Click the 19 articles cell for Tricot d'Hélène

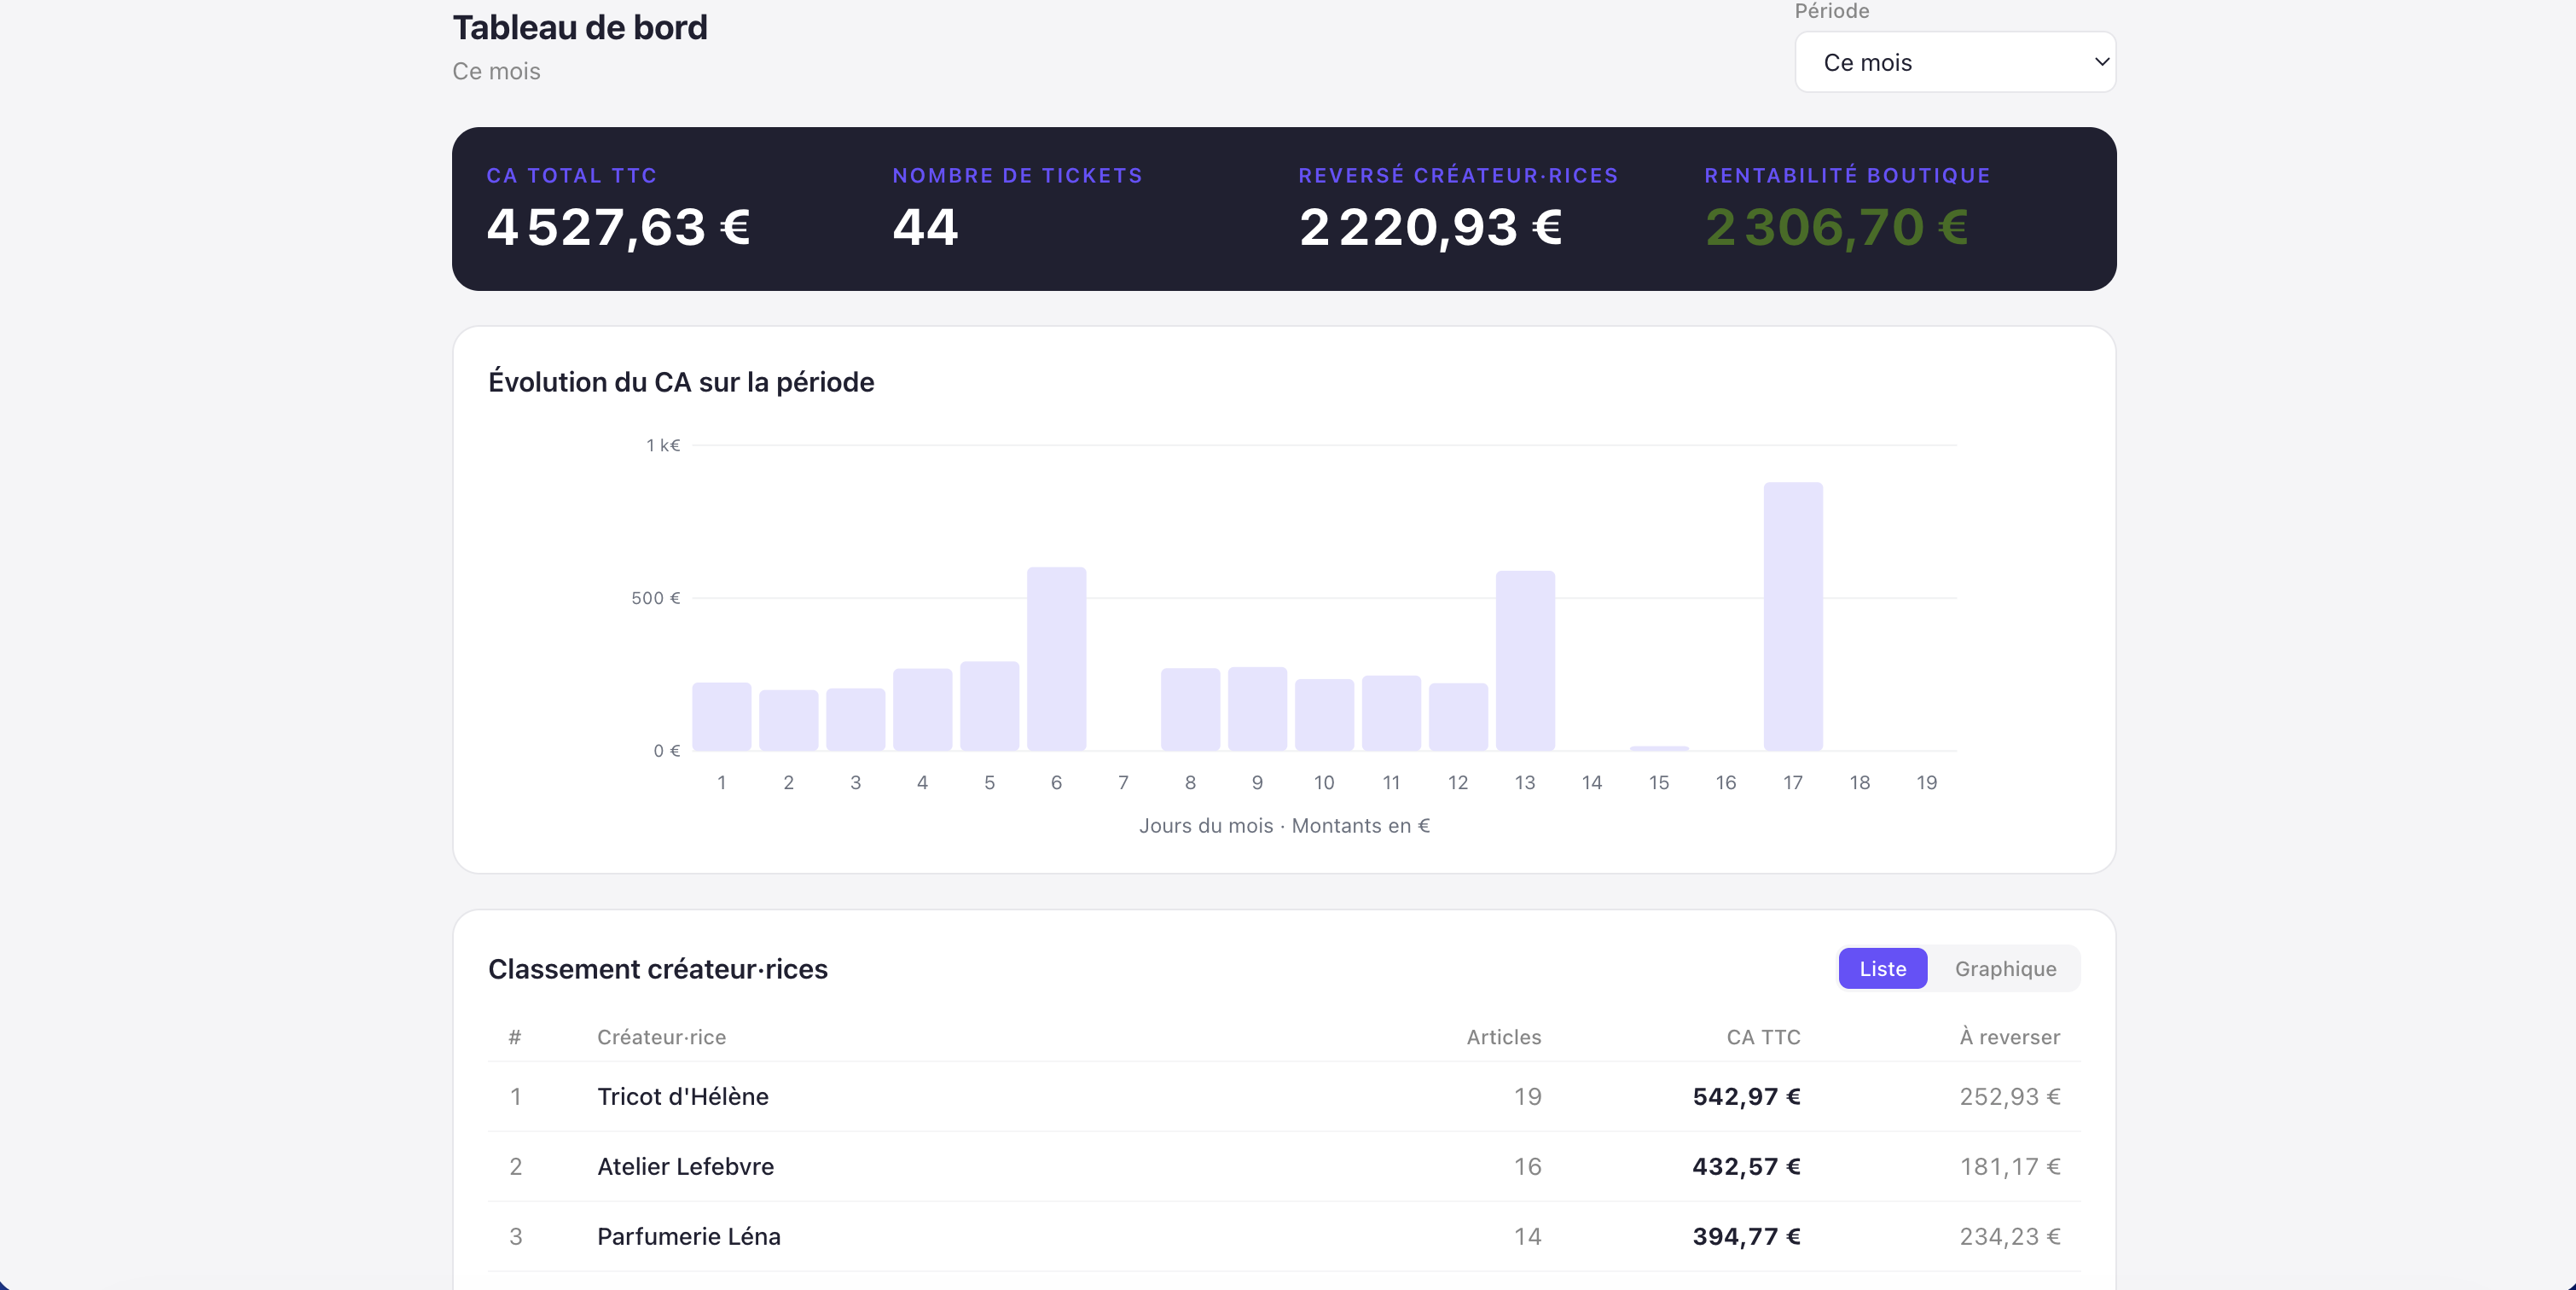(1527, 1096)
